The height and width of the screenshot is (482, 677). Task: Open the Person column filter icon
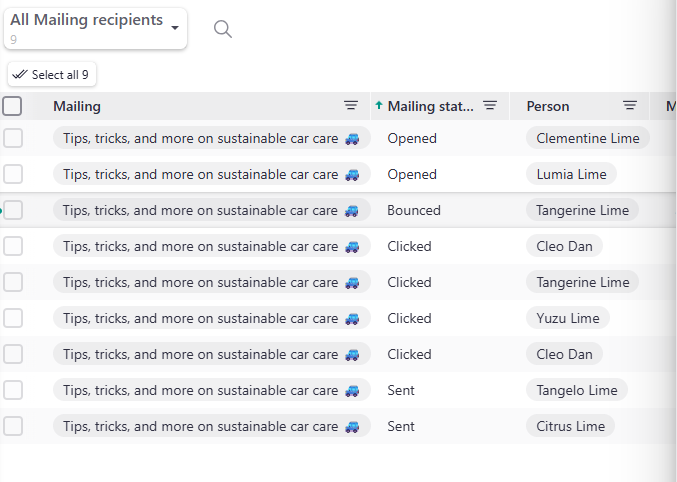coord(630,106)
